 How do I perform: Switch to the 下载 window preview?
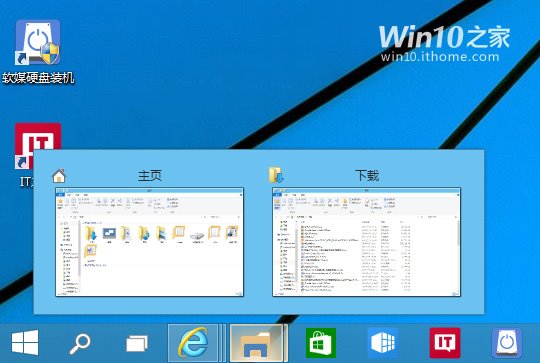click(366, 242)
